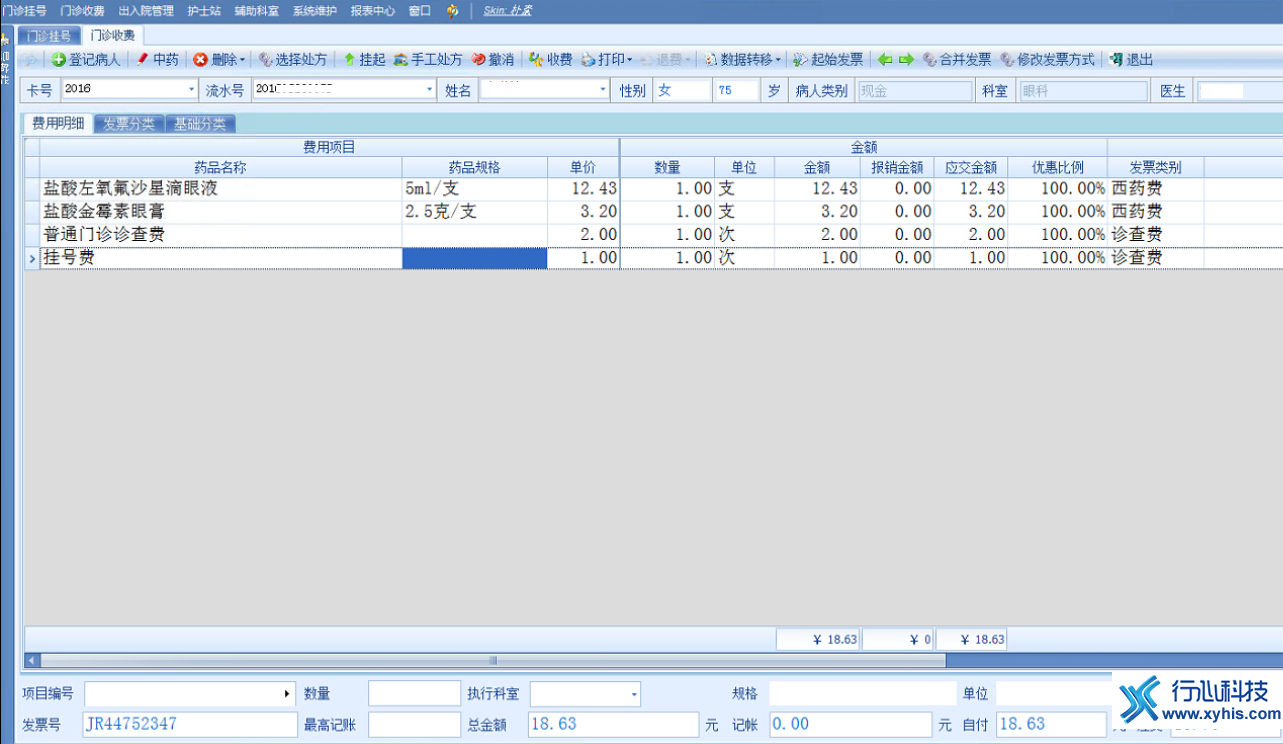The height and width of the screenshot is (744, 1283).
Task: Click the 中药 toolbar button
Action: click(x=157, y=60)
